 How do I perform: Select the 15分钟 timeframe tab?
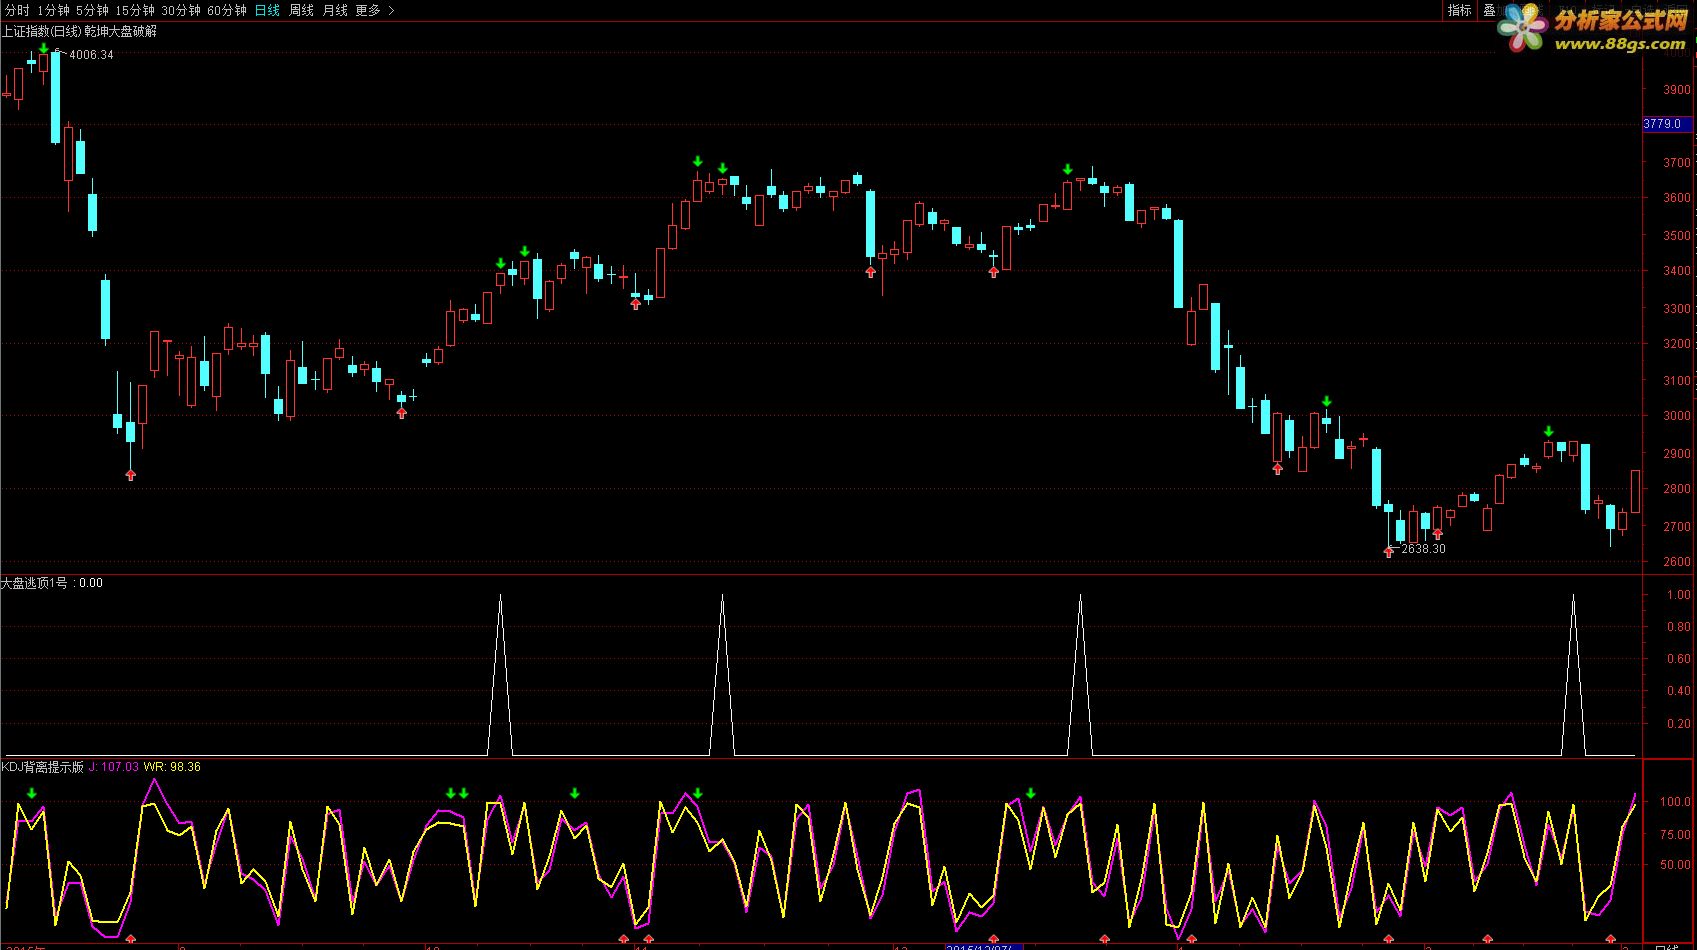(135, 10)
